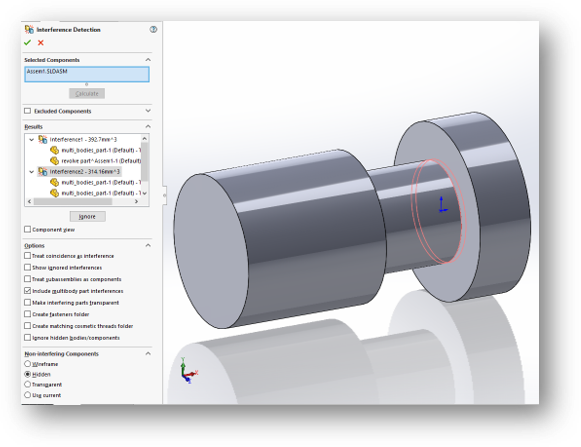Enable Treat subassemblies as components

point(27,279)
